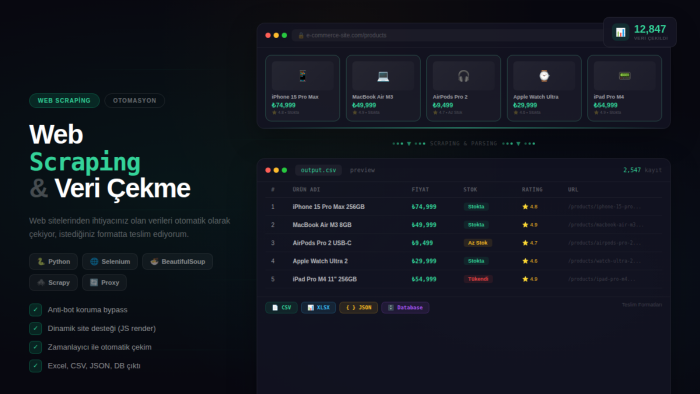Toggle checkmark for Anti-bot koruma bypass
Image resolution: width=700 pixels, height=394 pixels.
[x=35, y=310]
